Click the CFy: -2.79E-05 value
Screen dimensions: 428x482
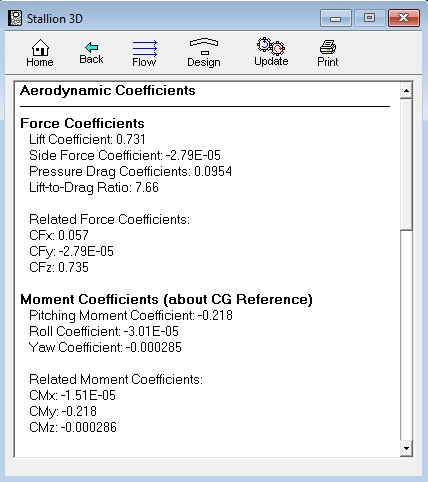pyautogui.click(x=71, y=251)
